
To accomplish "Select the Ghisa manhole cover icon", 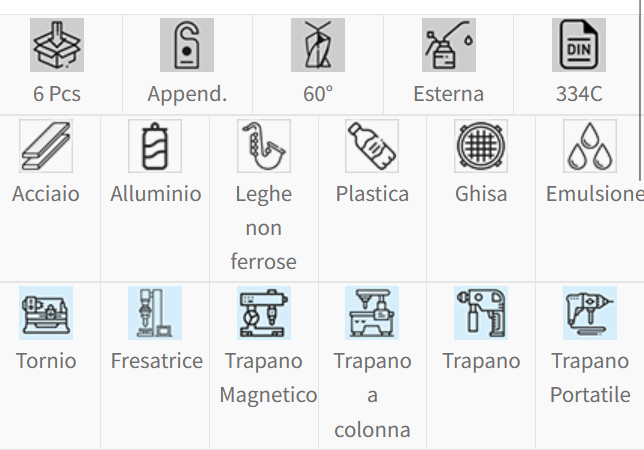I will coord(481,146).
